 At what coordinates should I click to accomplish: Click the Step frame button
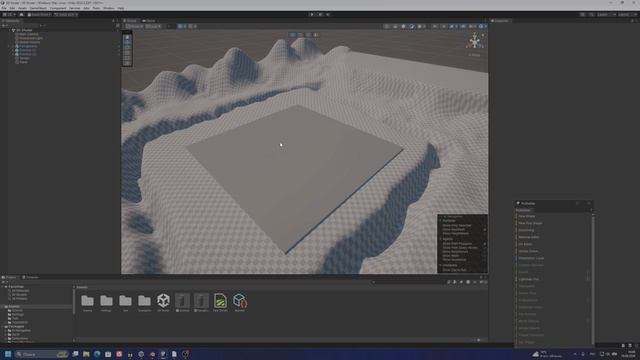coord(328,14)
